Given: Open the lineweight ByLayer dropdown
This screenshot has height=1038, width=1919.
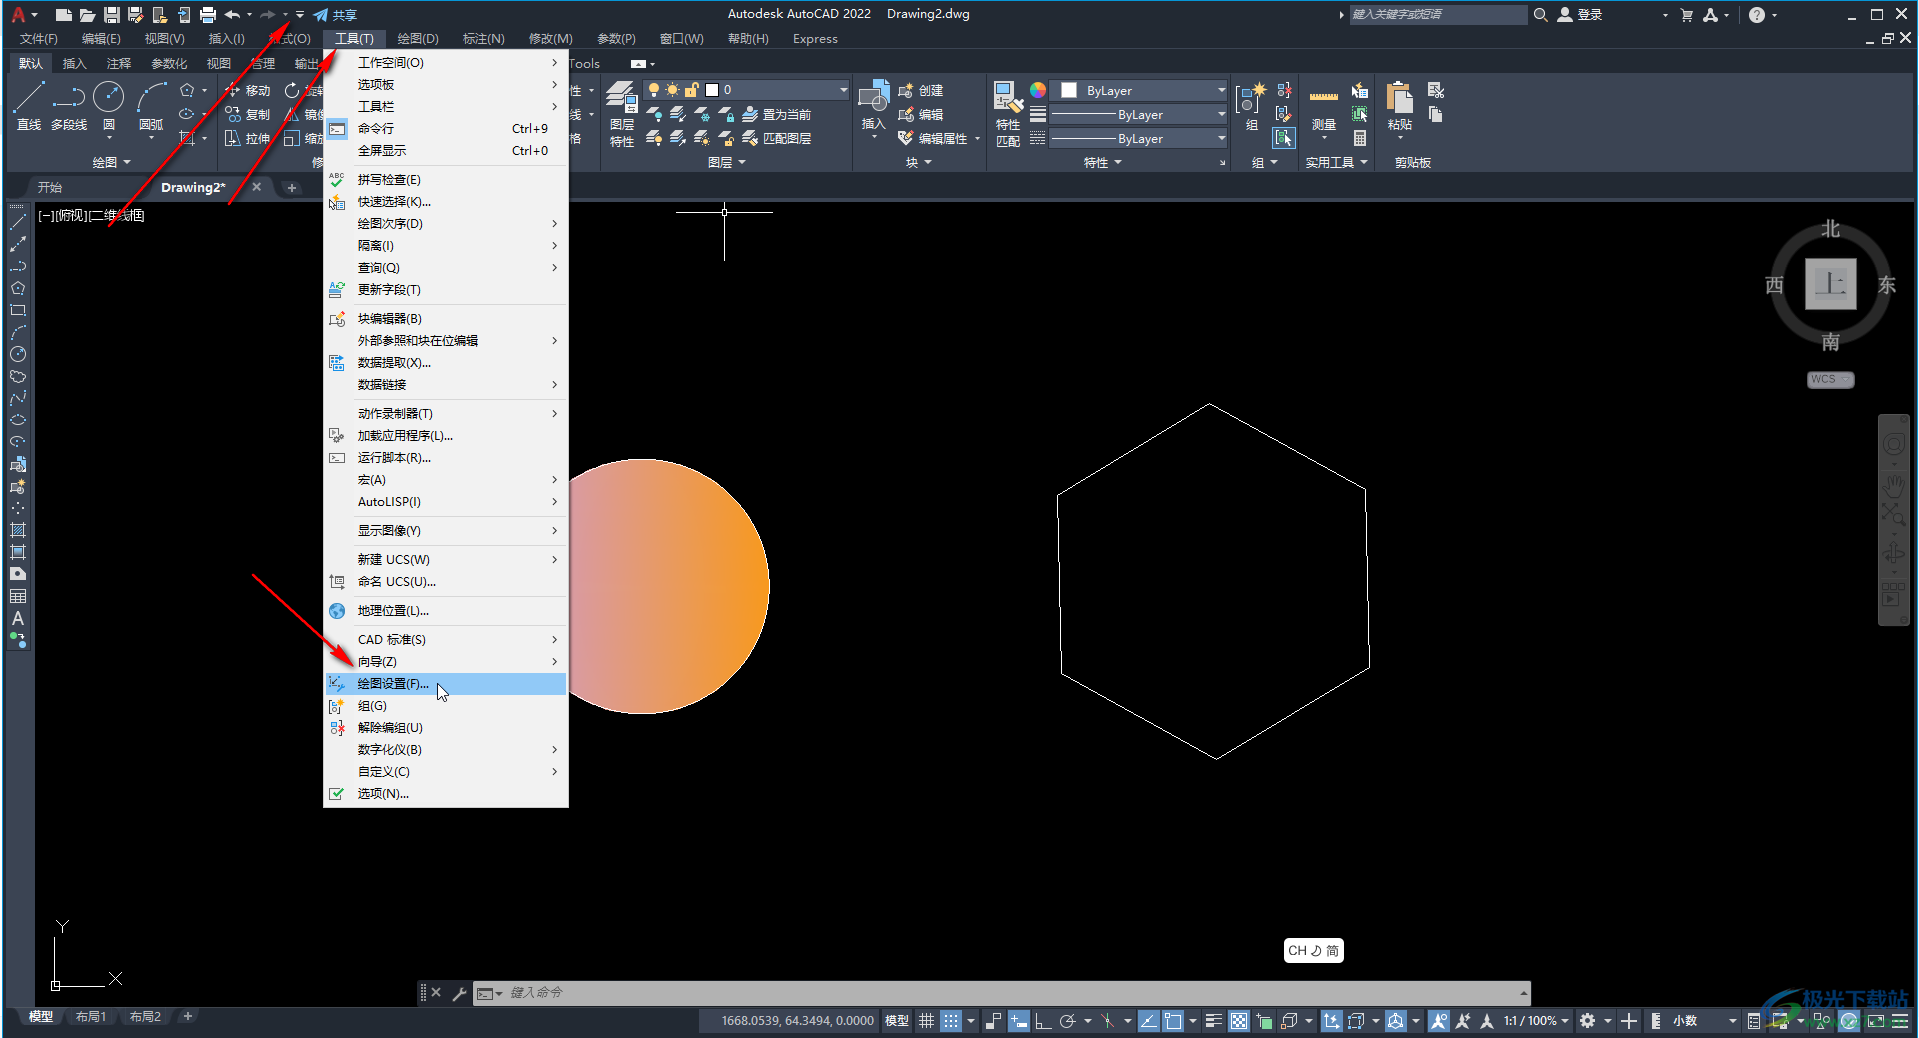Looking at the screenshot, I should (1221, 114).
